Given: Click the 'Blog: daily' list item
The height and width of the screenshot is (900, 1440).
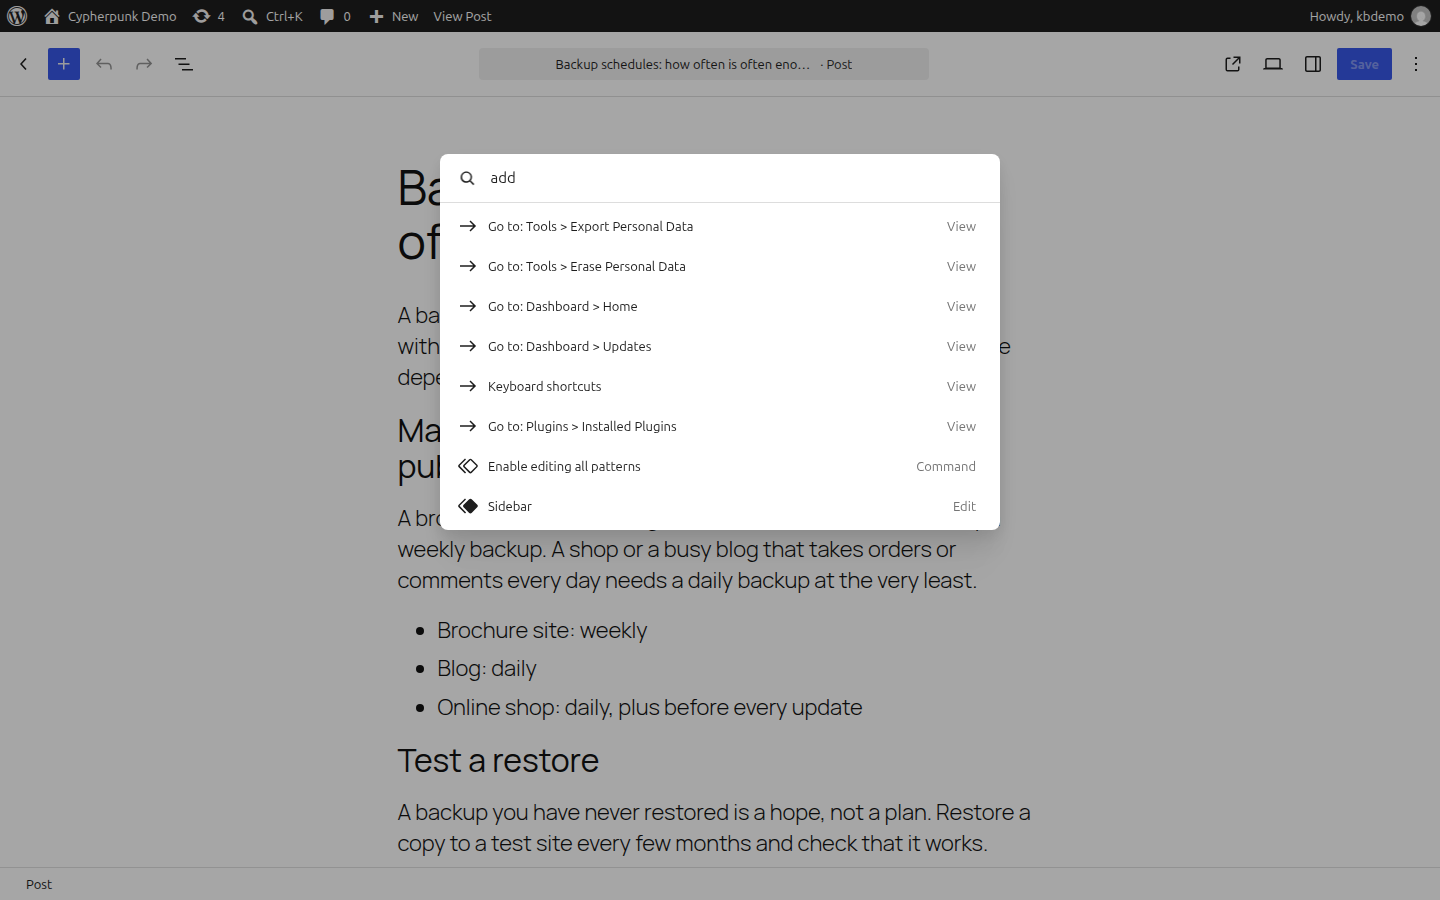Looking at the screenshot, I should (487, 669).
